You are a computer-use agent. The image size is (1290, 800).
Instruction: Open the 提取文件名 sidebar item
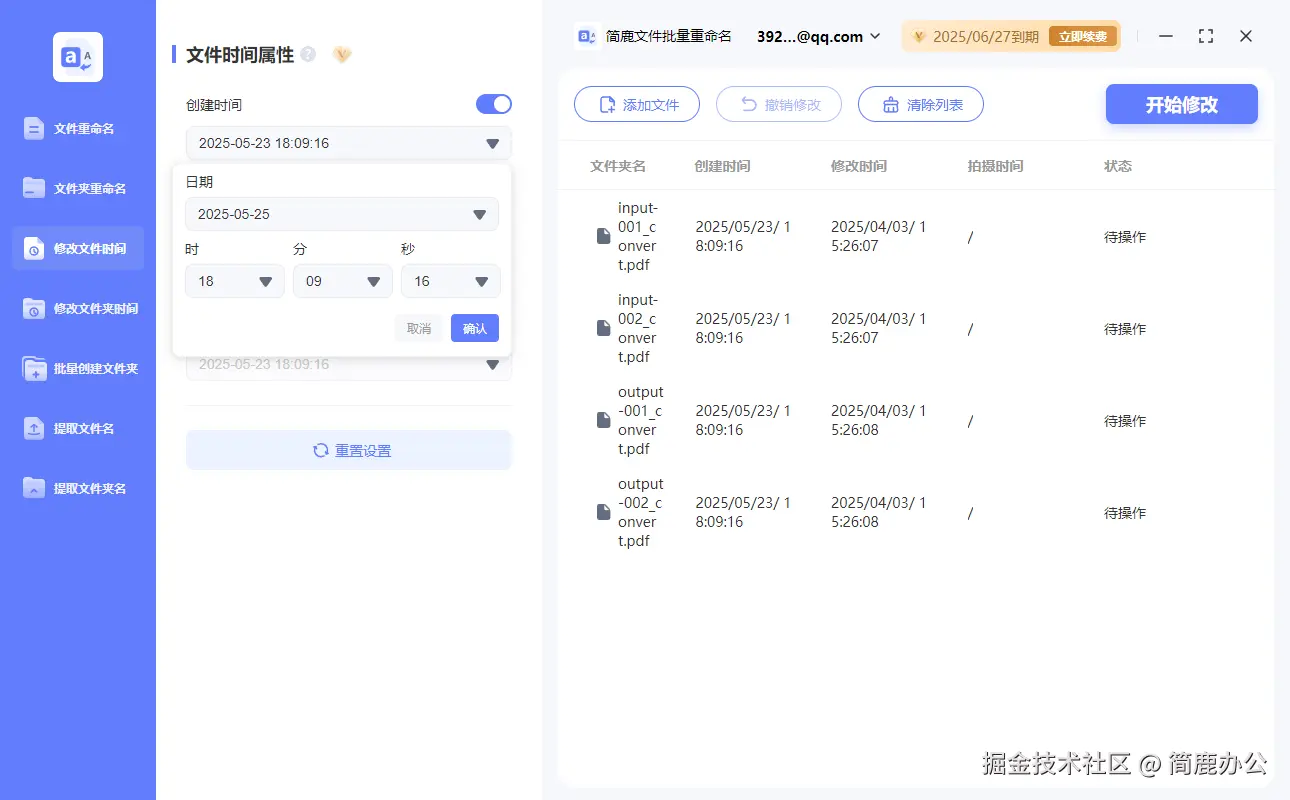pyautogui.click(x=78, y=428)
